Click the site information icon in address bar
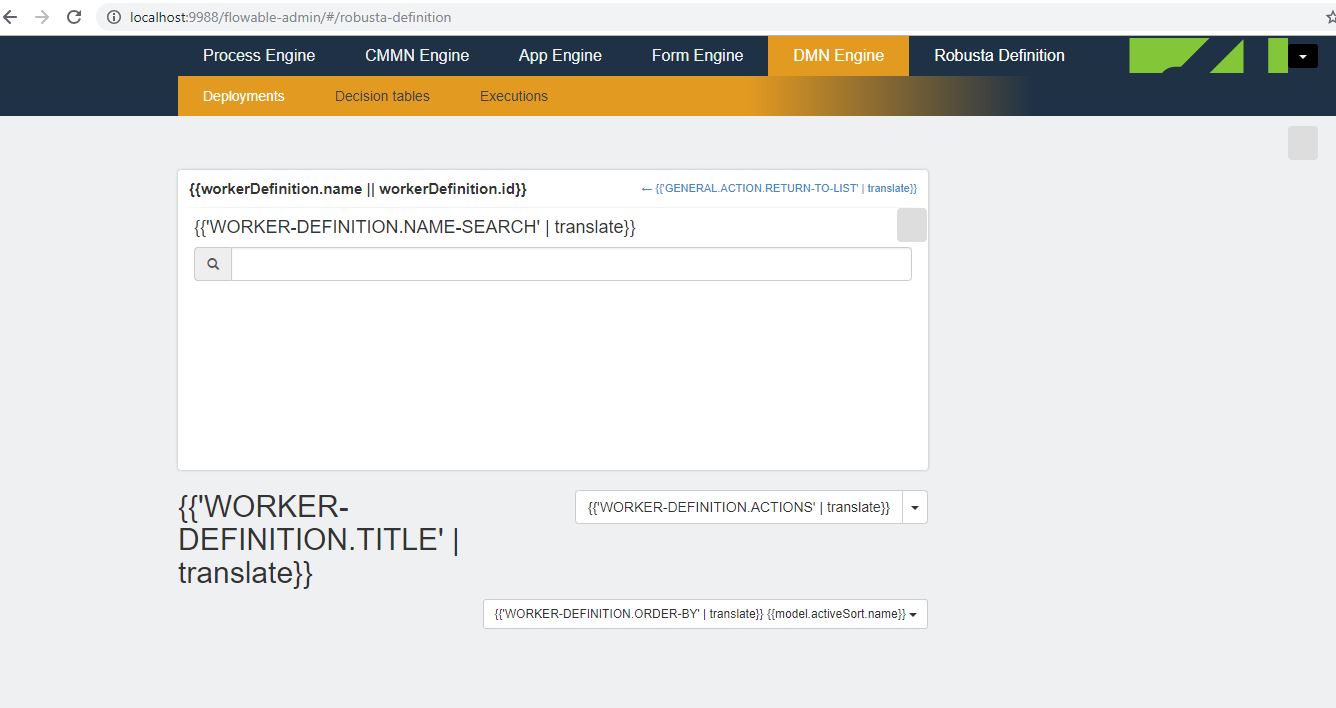The image size is (1336, 708). click(x=114, y=17)
